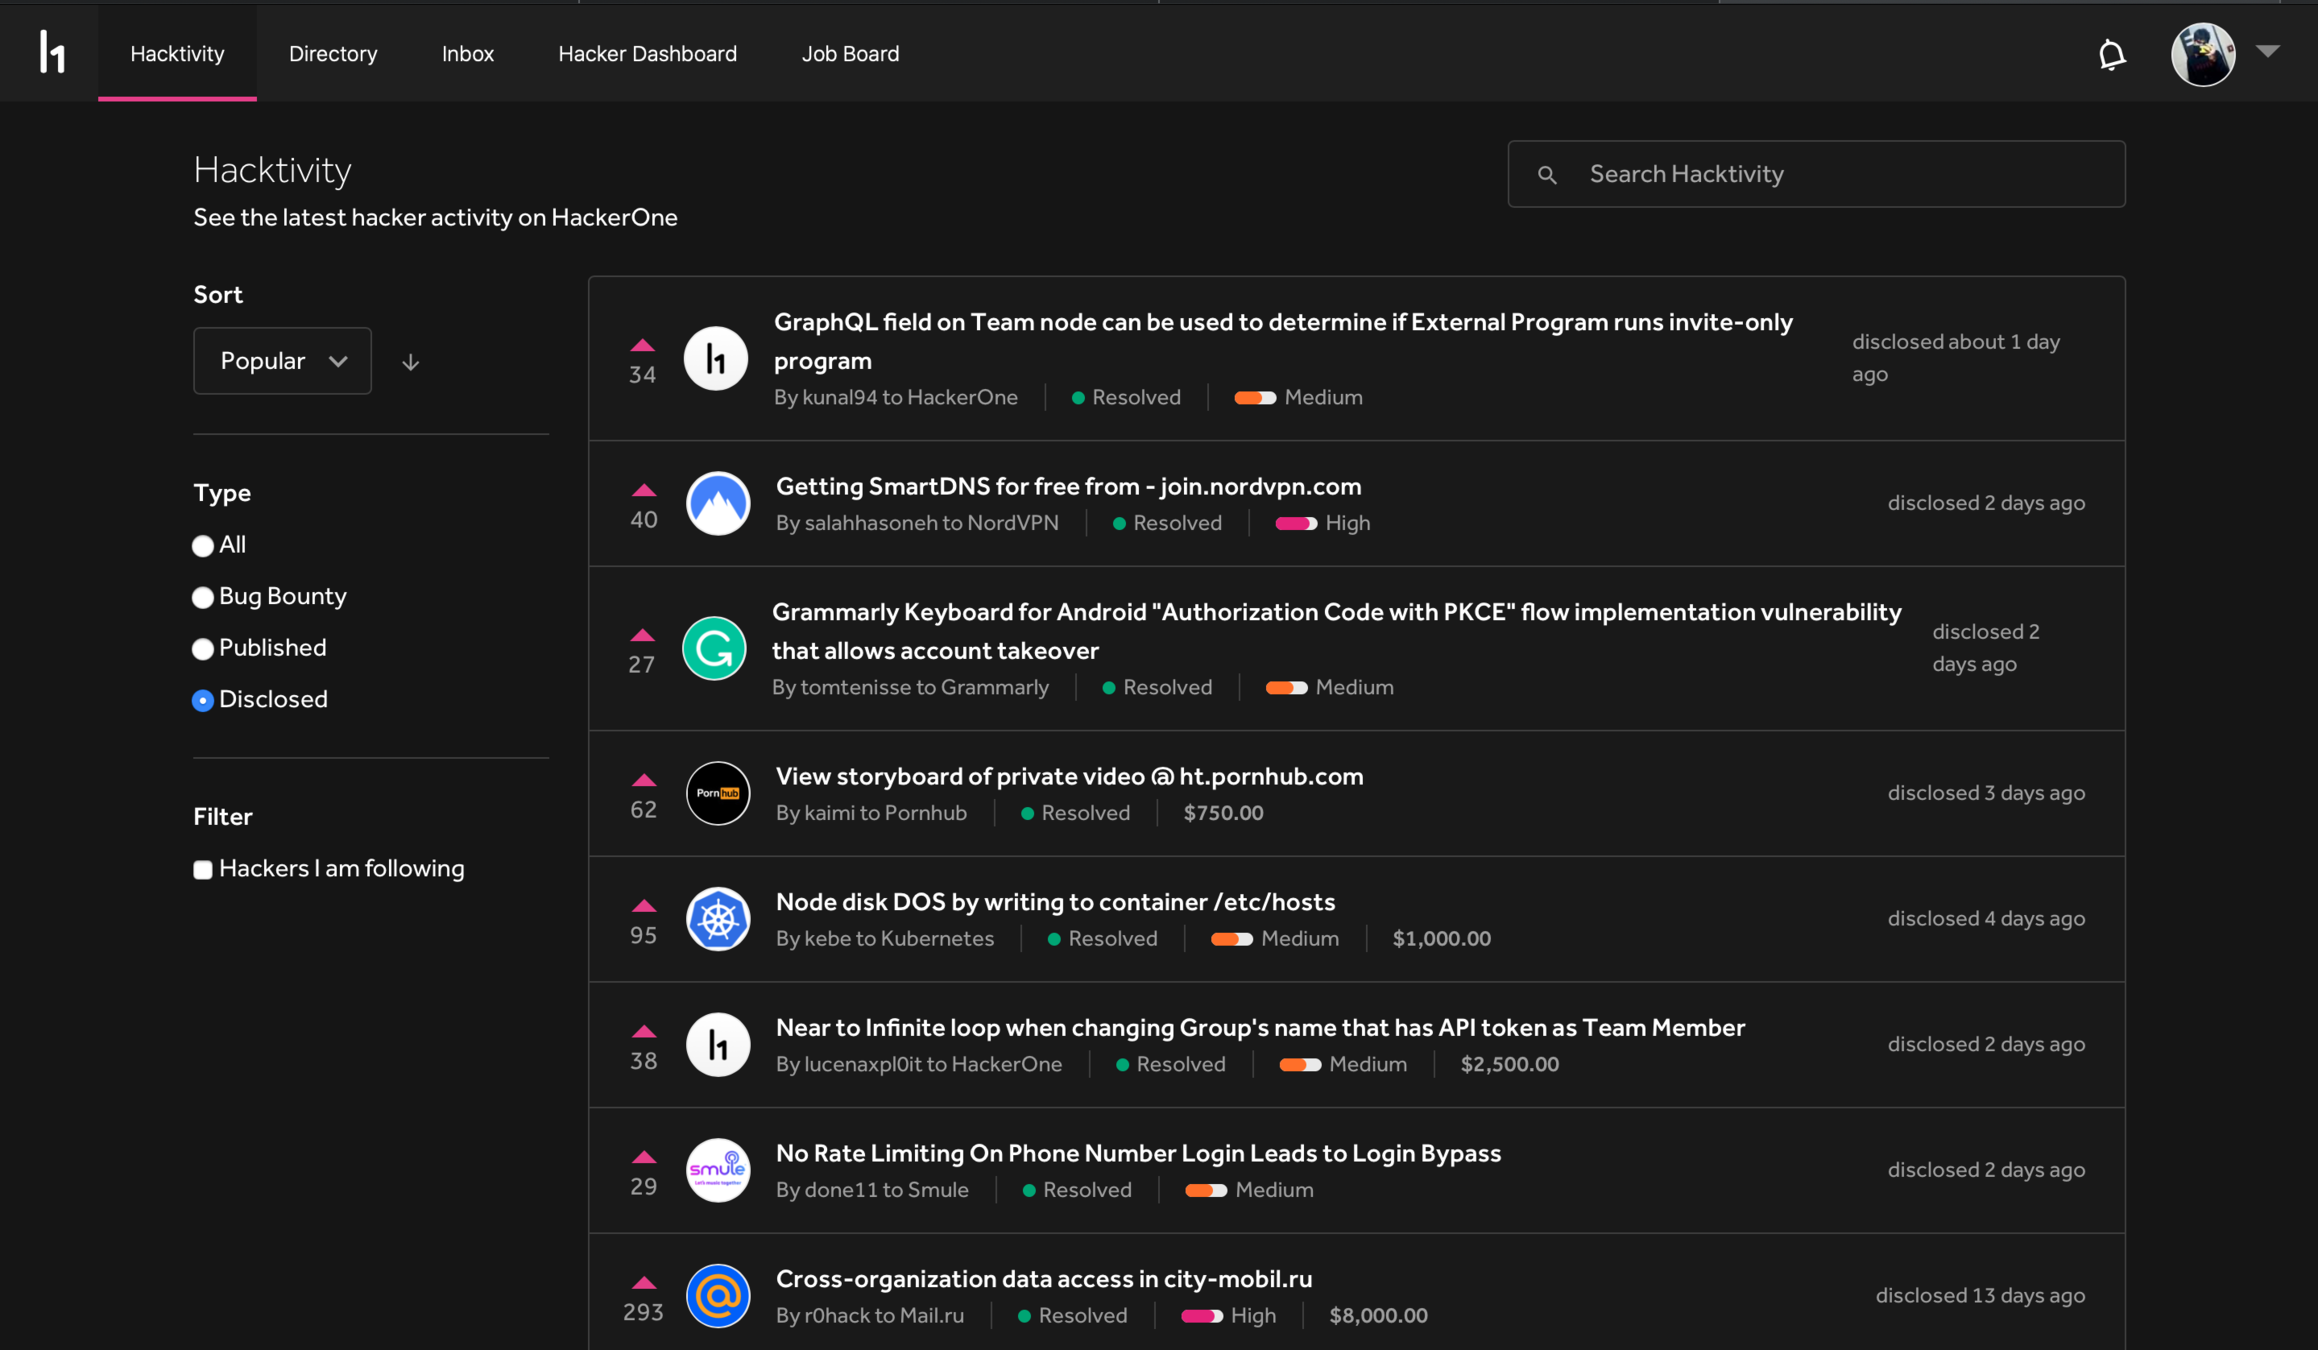Click the Smule program logo

point(718,1170)
